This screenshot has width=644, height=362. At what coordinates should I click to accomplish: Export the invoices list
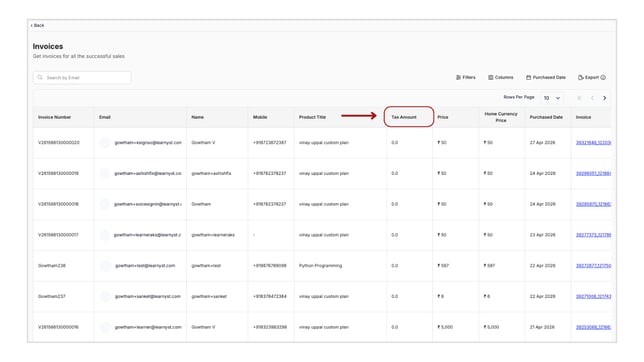(589, 77)
